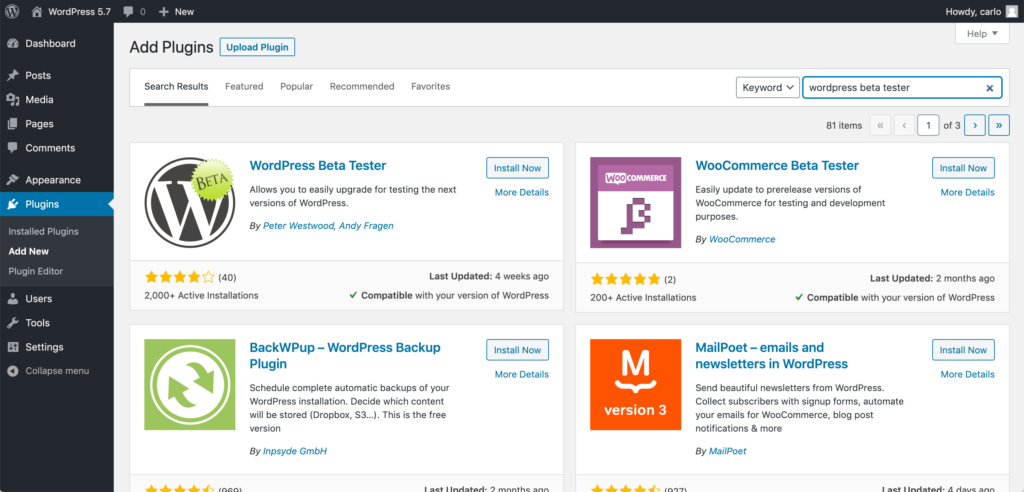
Task: Open the comments bubble in admin bar
Action: (129, 12)
